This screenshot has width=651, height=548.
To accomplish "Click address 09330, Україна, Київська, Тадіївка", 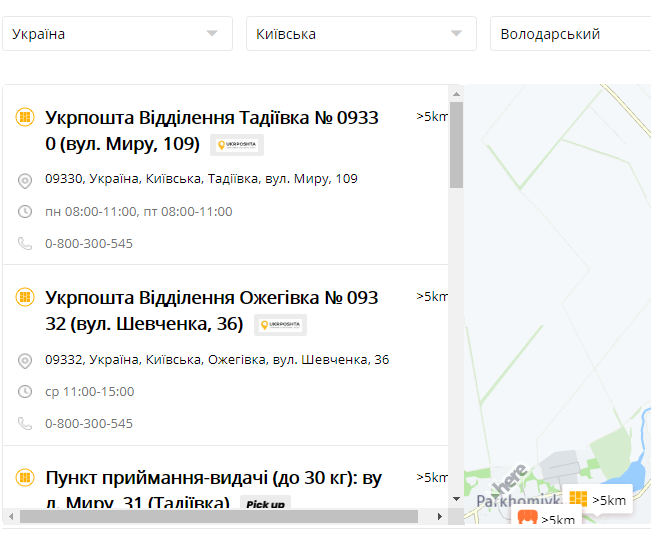I will (x=201, y=179).
